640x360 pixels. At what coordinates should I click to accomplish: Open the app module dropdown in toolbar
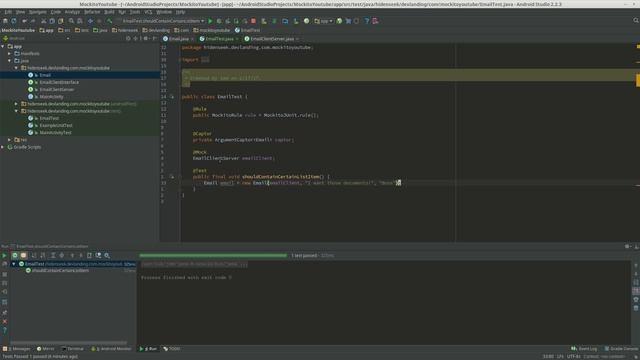coord(323,21)
